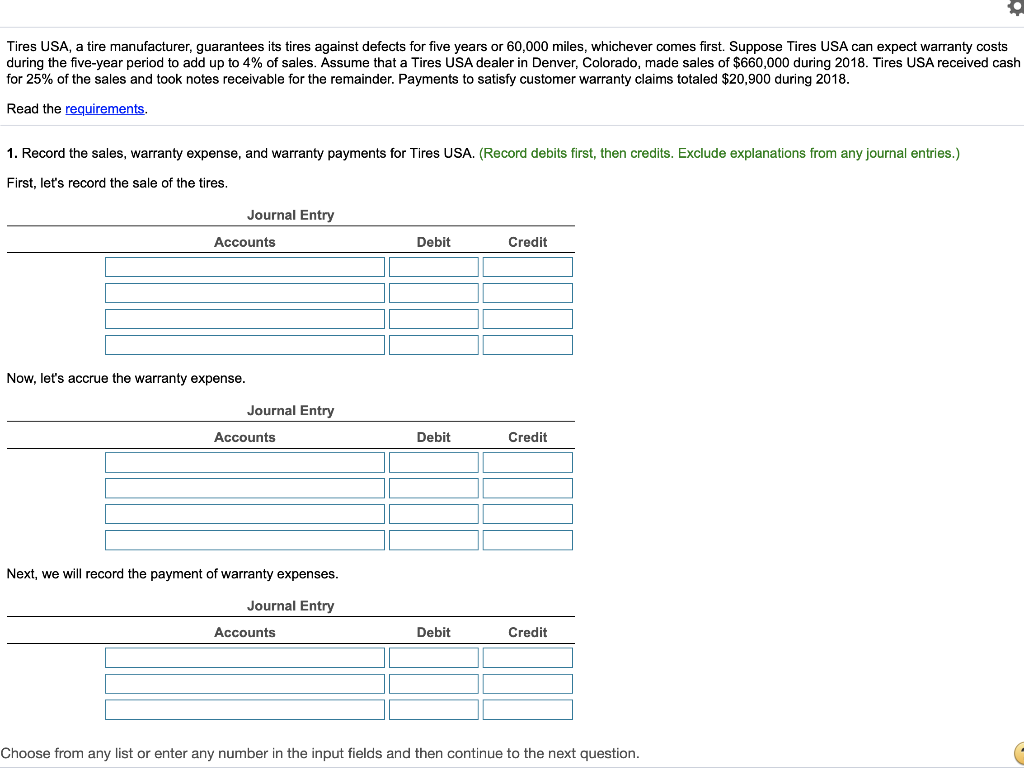Click the Credit field of the warranty payment last row
This screenshot has width=1024, height=770.
(x=527, y=709)
